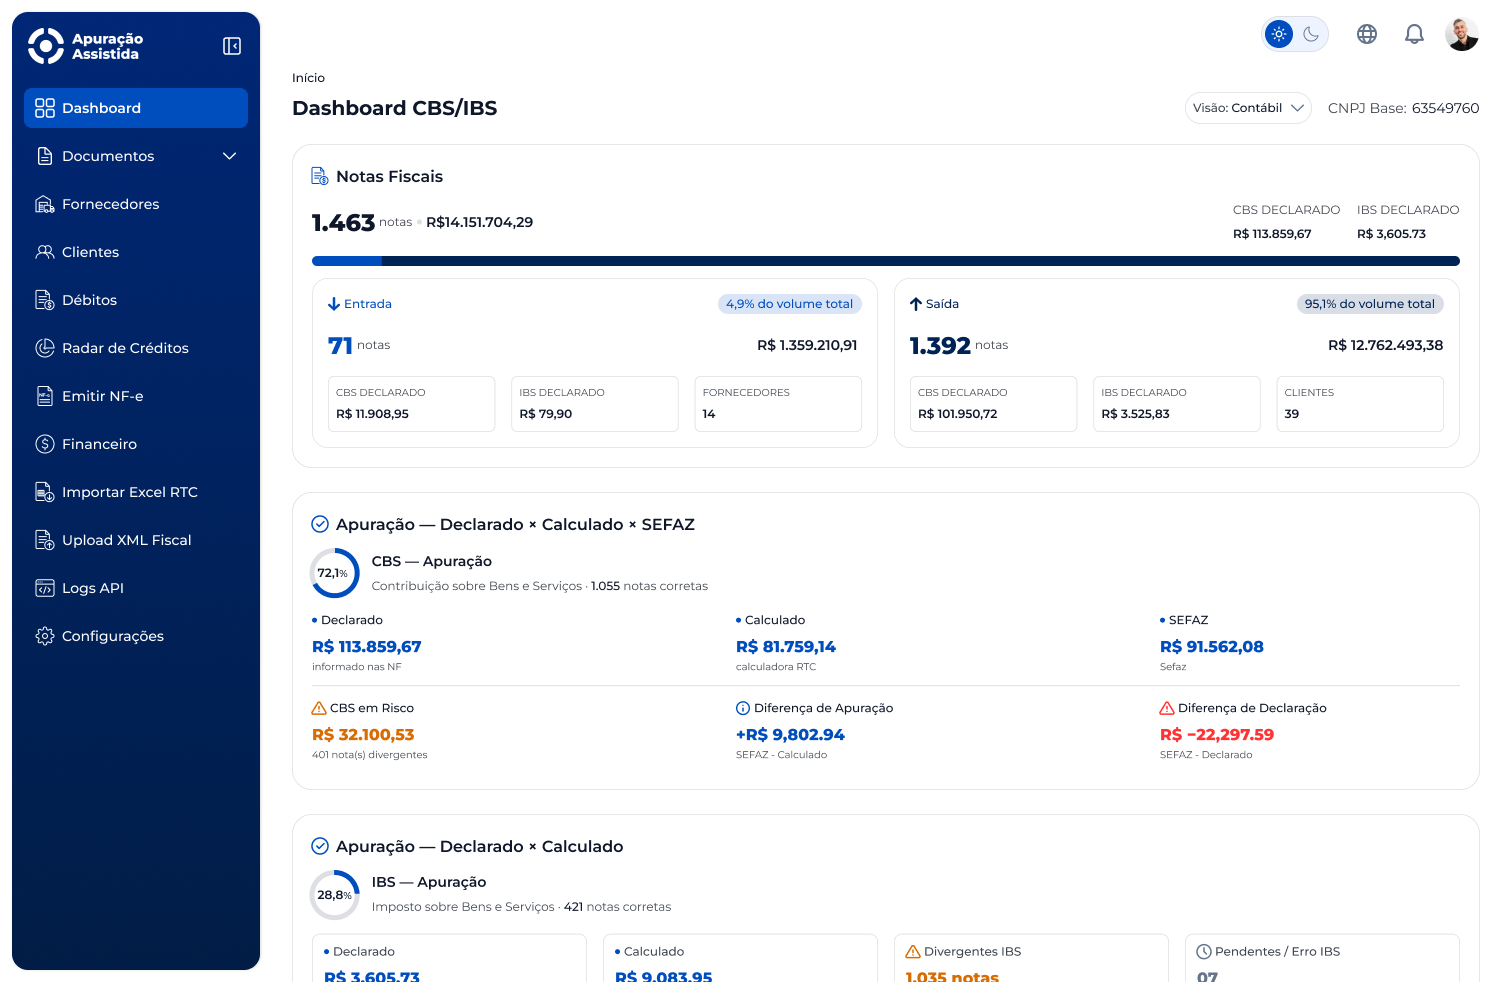Click the CBS em Risco warning icon
Screen dimensions: 1512x982
coord(319,708)
